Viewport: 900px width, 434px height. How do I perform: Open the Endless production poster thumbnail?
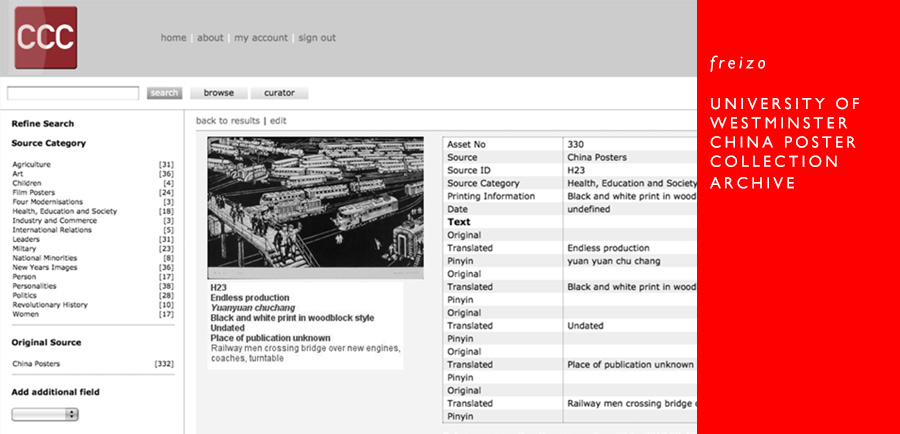316,208
